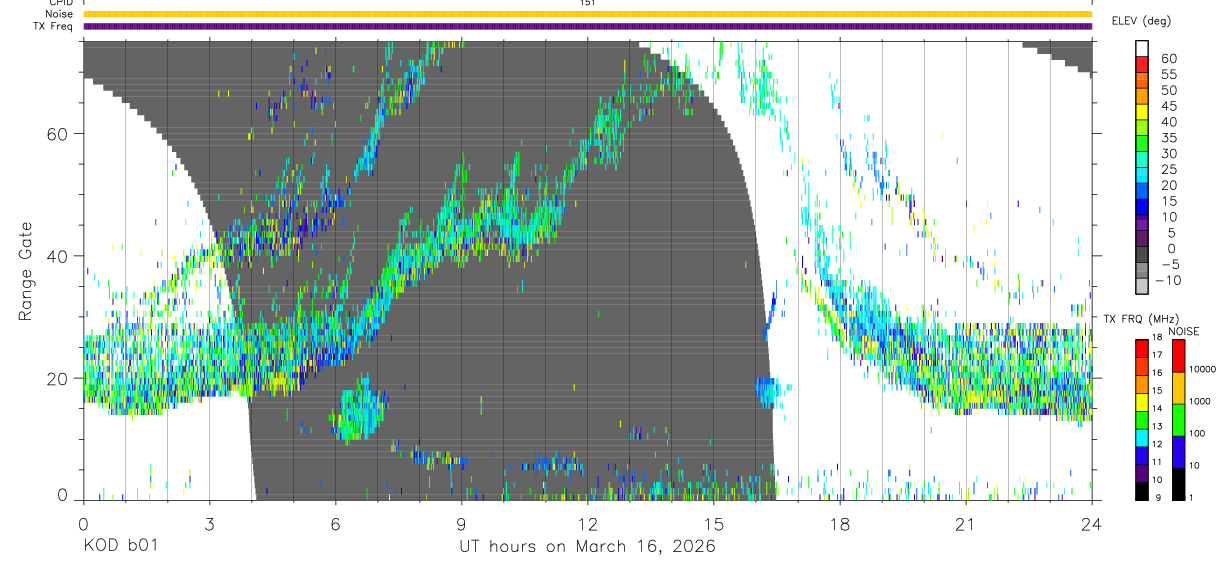
Task: Click NOISE colorbar value '100'
Action: [1197, 433]
